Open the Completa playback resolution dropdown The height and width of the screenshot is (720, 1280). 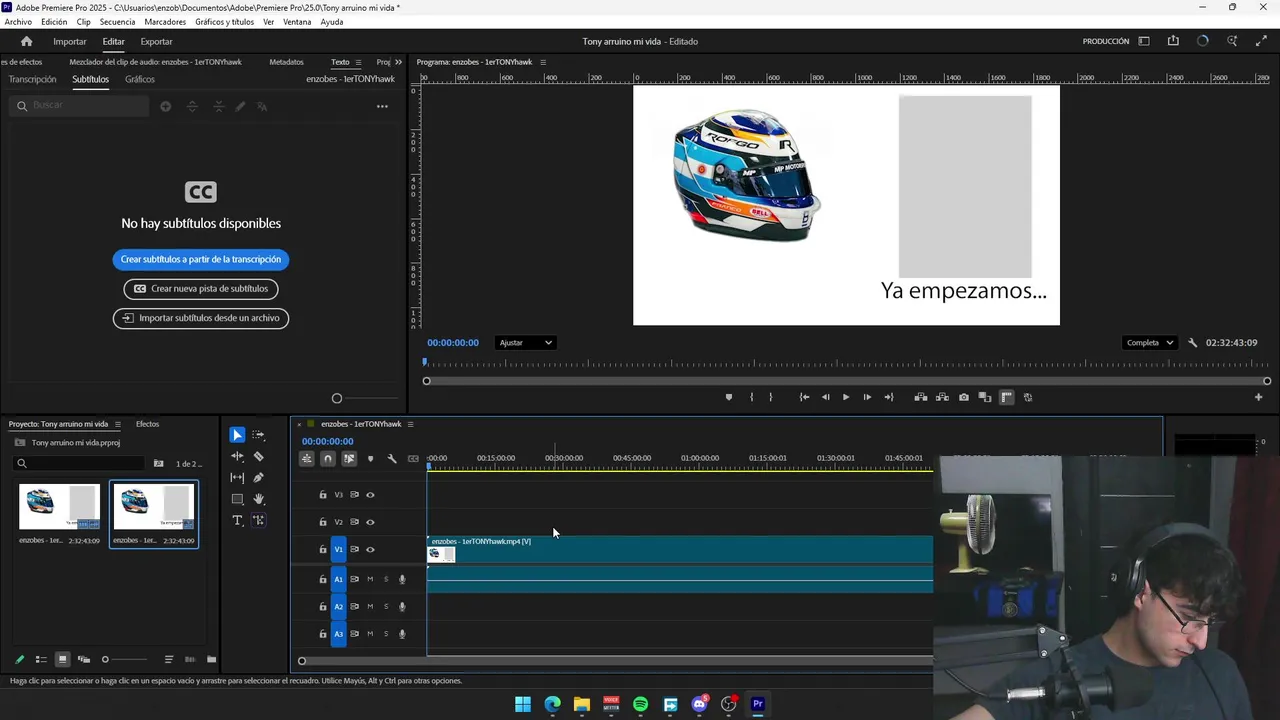(1150, 343)
